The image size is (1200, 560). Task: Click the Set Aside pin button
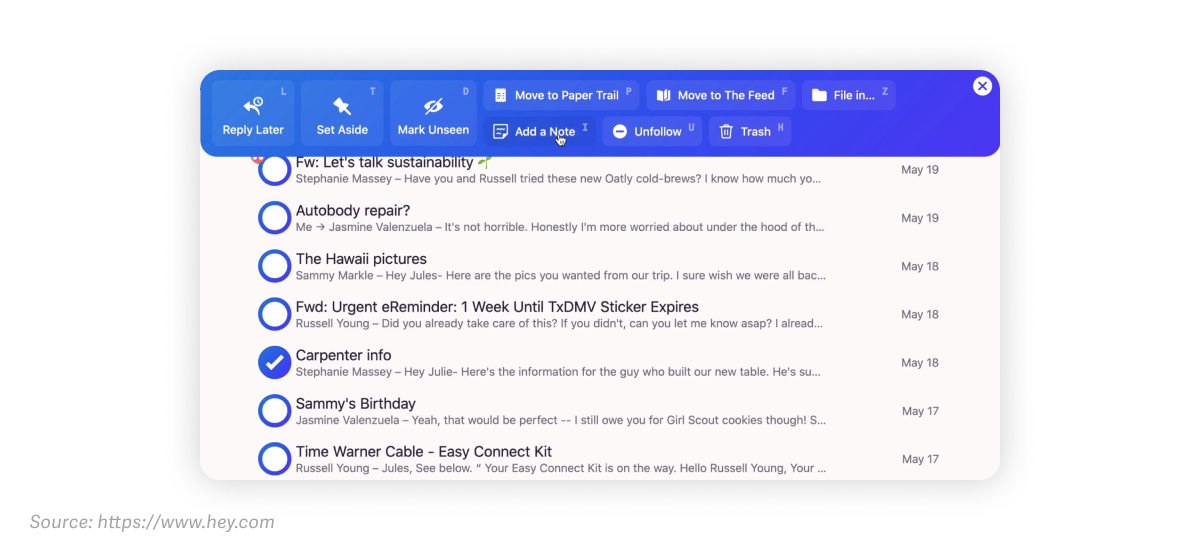(342, 113)
